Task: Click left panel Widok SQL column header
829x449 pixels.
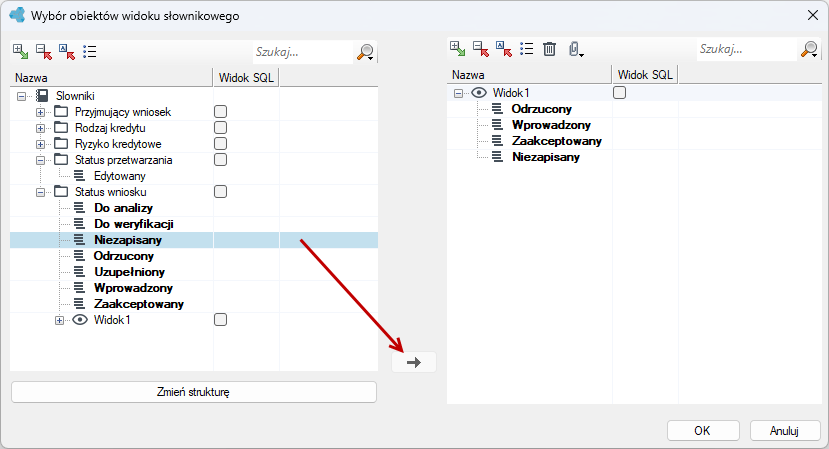Action: click(246, 78)
